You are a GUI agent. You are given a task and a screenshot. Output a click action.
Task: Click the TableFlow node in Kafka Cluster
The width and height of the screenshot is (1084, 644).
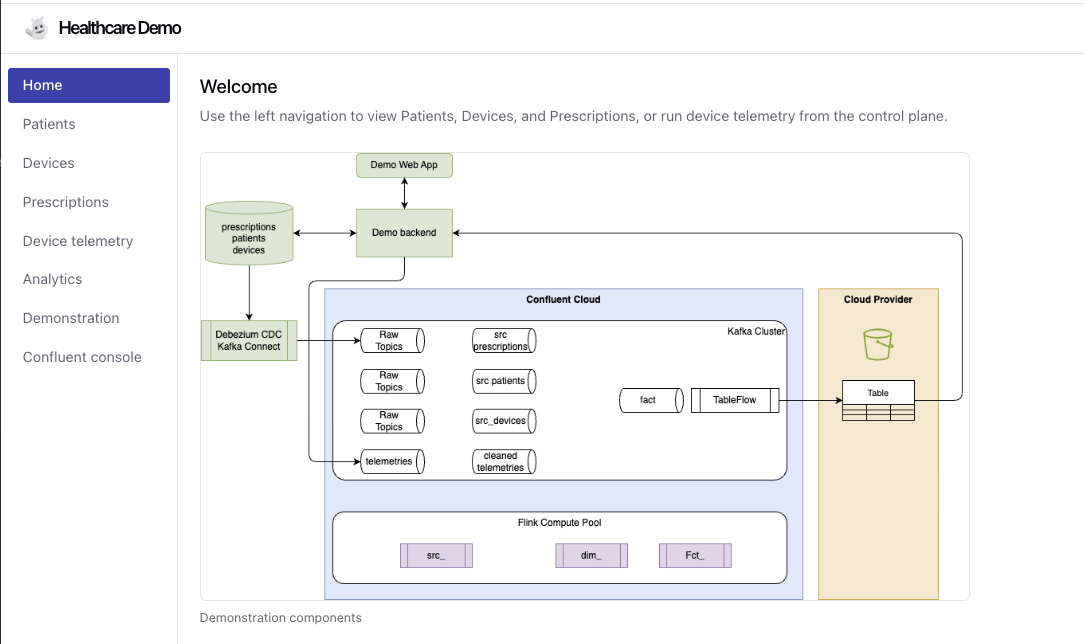click(735, 400)
